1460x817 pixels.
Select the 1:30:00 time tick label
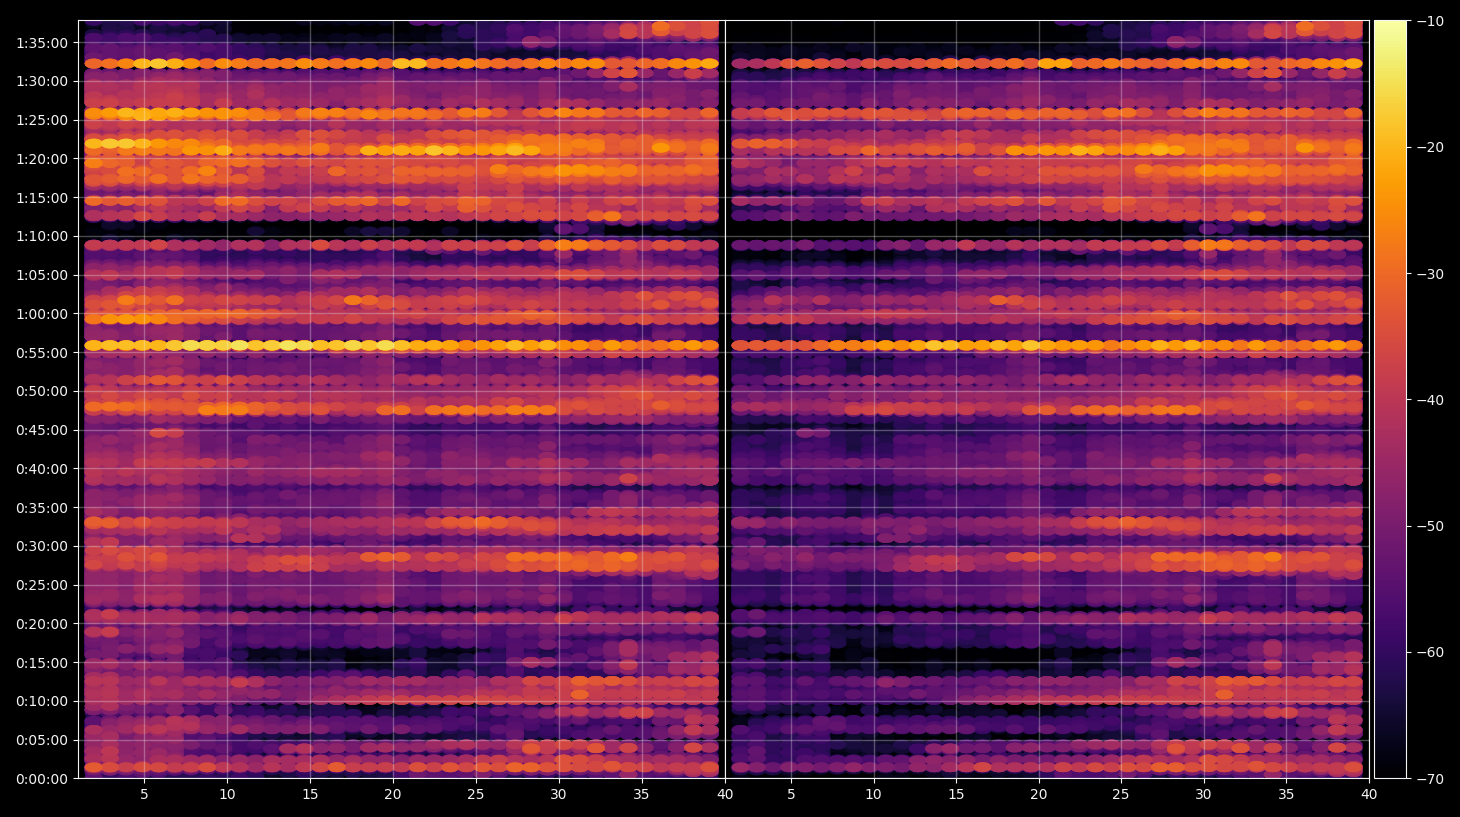coord(42,81)
